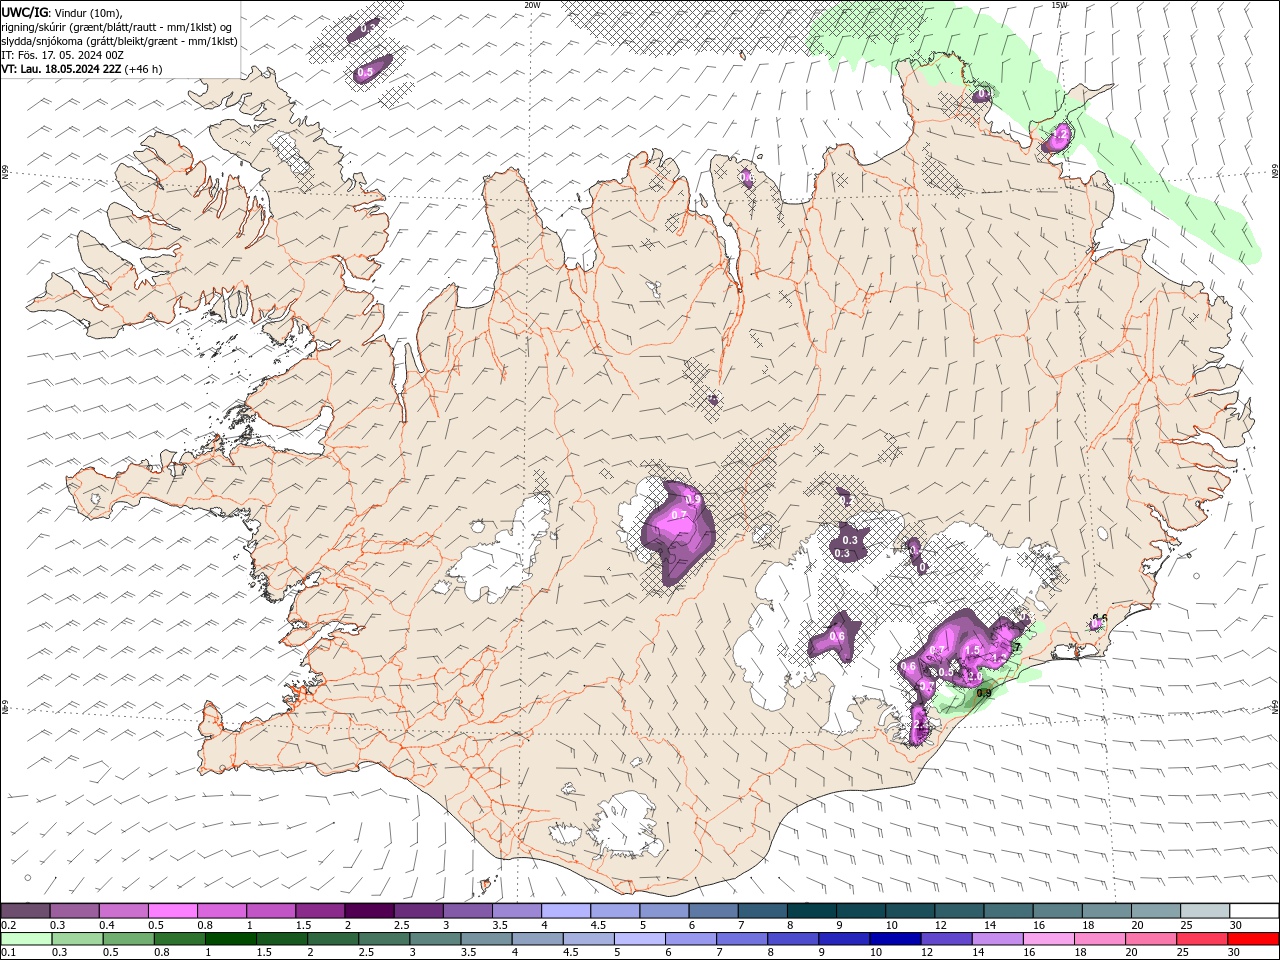Select the 1 darkest green swatch in the lower colorbar
Image resolution: width=1280 pixels, height=960 pixels.
(231, 939)
